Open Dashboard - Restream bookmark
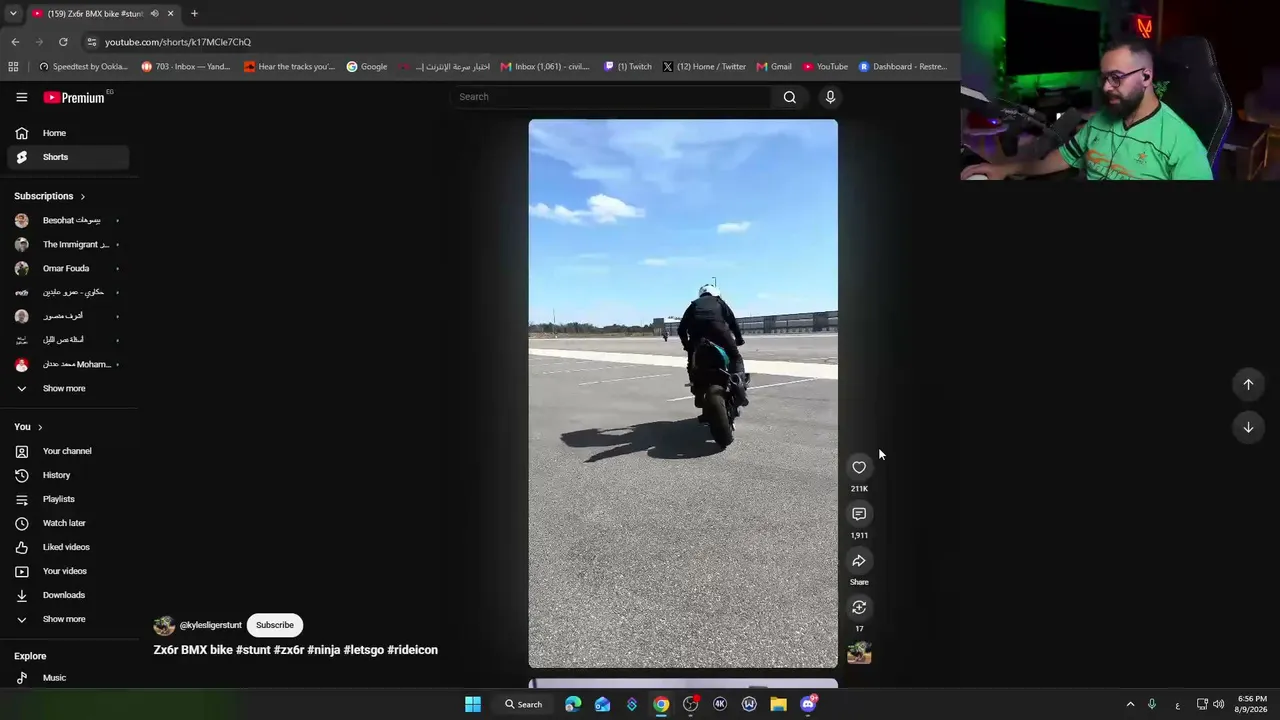This screenshot has width=1280, height=720. pos(903,67)
